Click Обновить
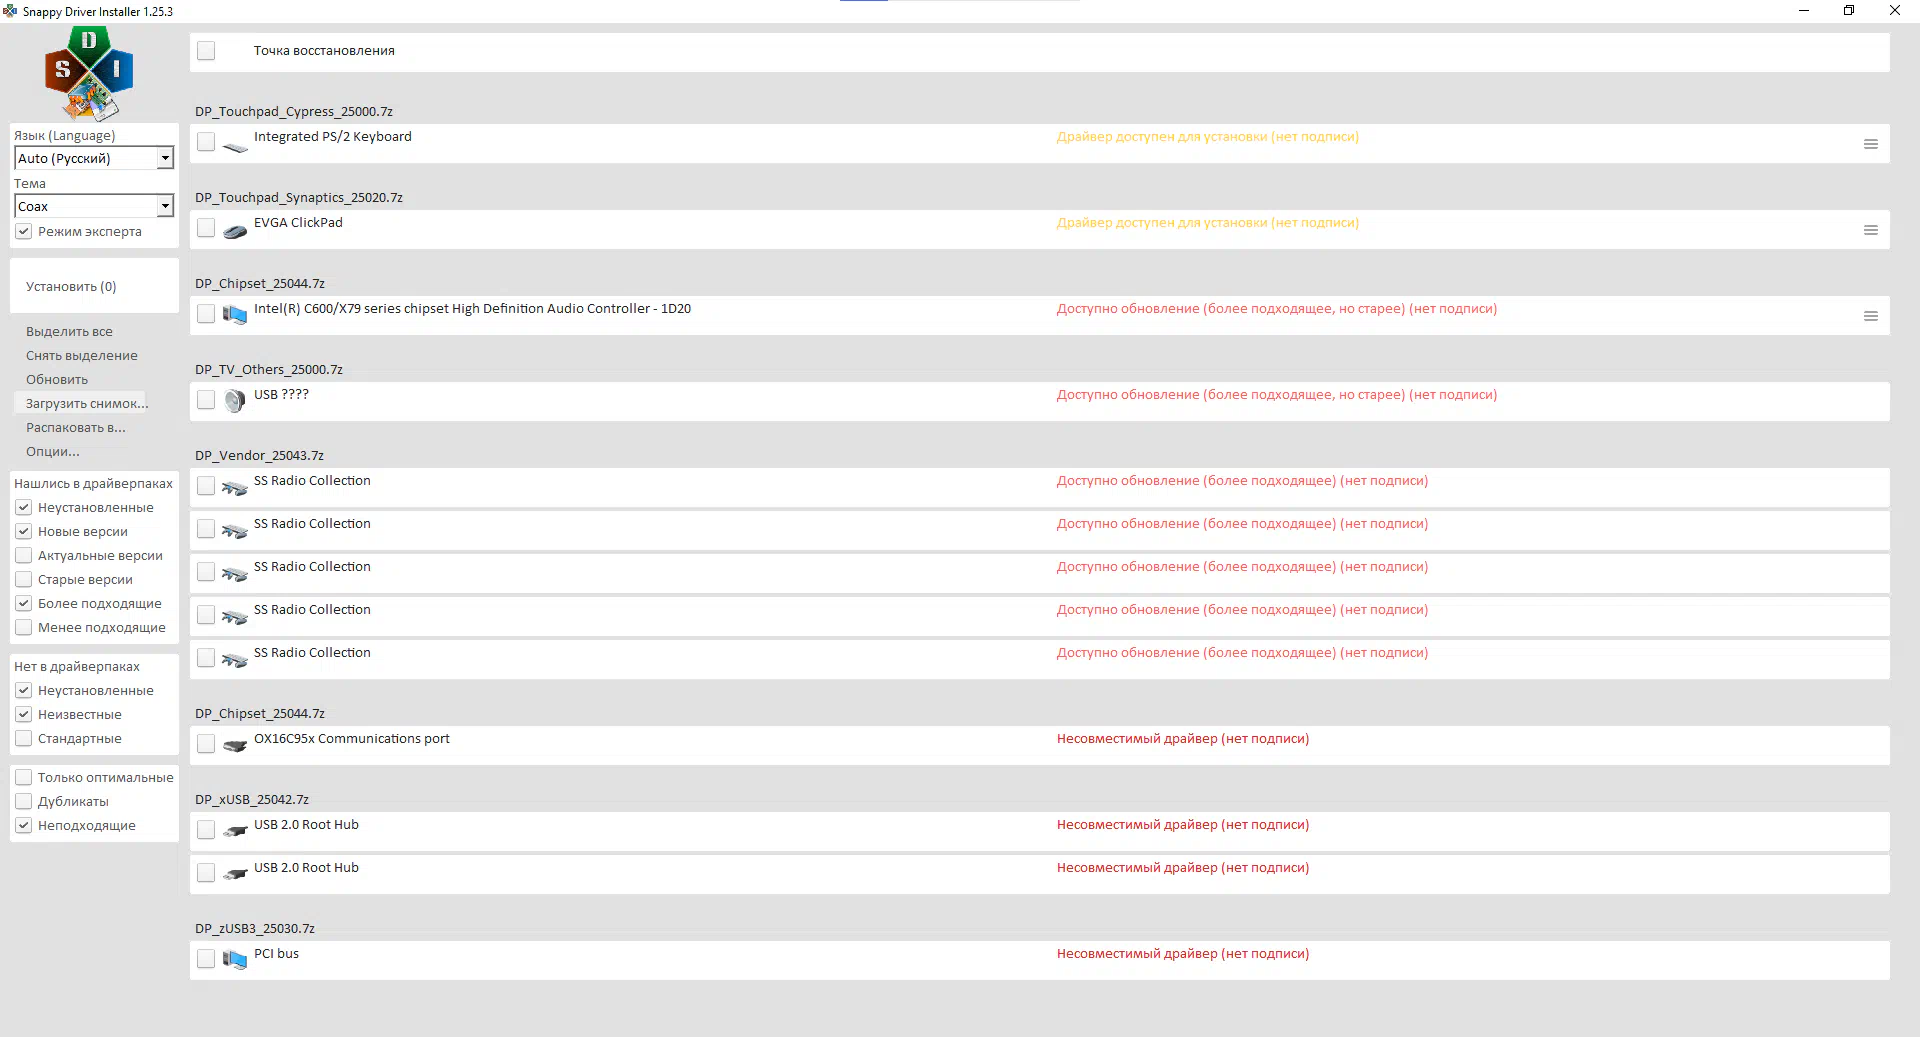This screenshot has height=1037, width=1920. point(57,379)
